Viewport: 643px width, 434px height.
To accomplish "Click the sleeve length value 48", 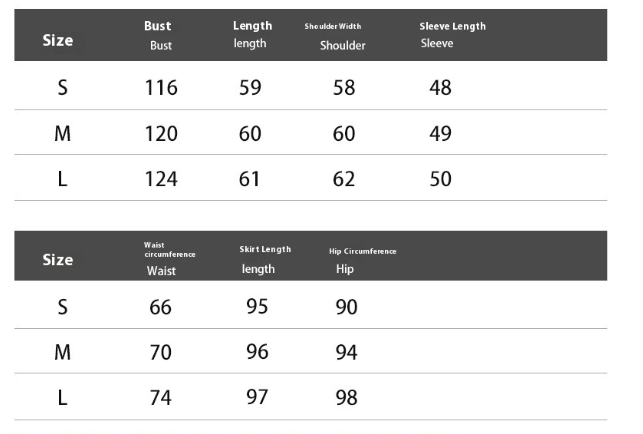I will (440, 88).
